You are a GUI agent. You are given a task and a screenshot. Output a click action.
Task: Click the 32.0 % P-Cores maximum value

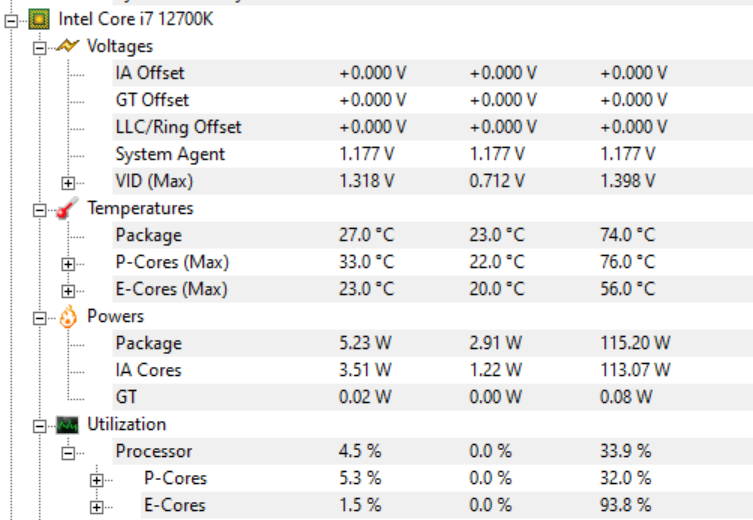625,478
